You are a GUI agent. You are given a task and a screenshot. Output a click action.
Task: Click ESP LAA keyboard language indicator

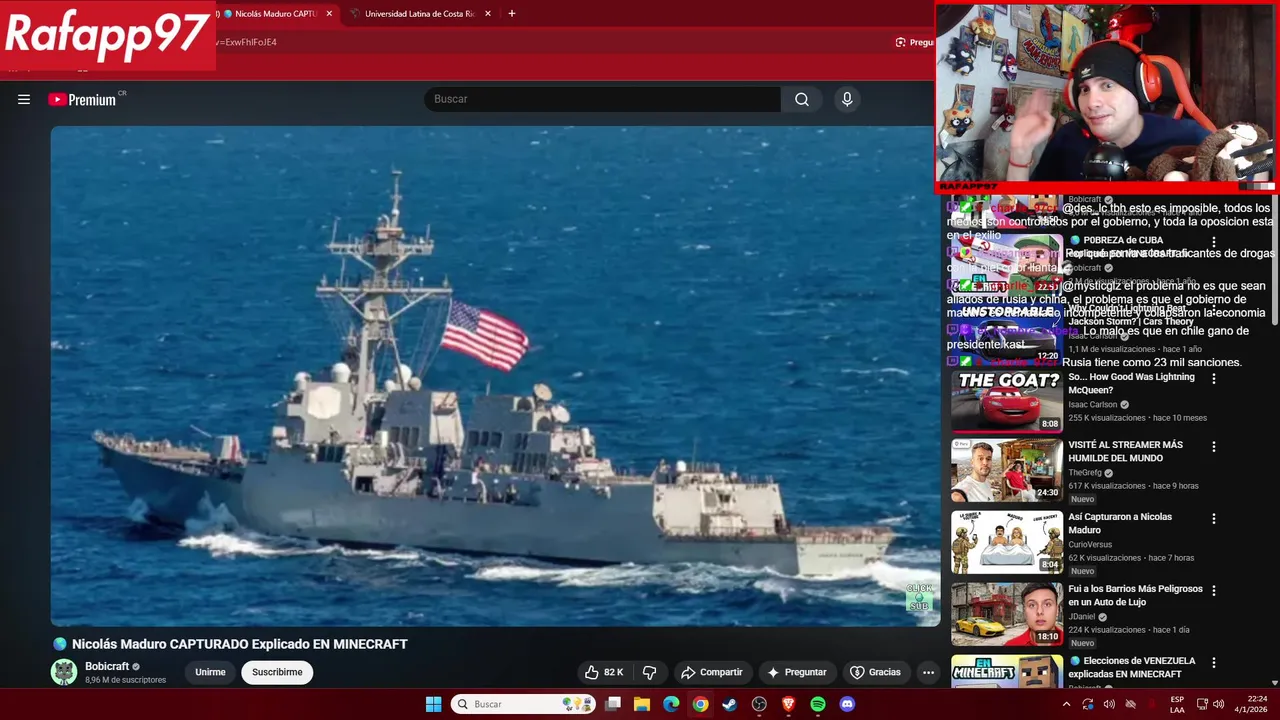[x=1177, y=704]
